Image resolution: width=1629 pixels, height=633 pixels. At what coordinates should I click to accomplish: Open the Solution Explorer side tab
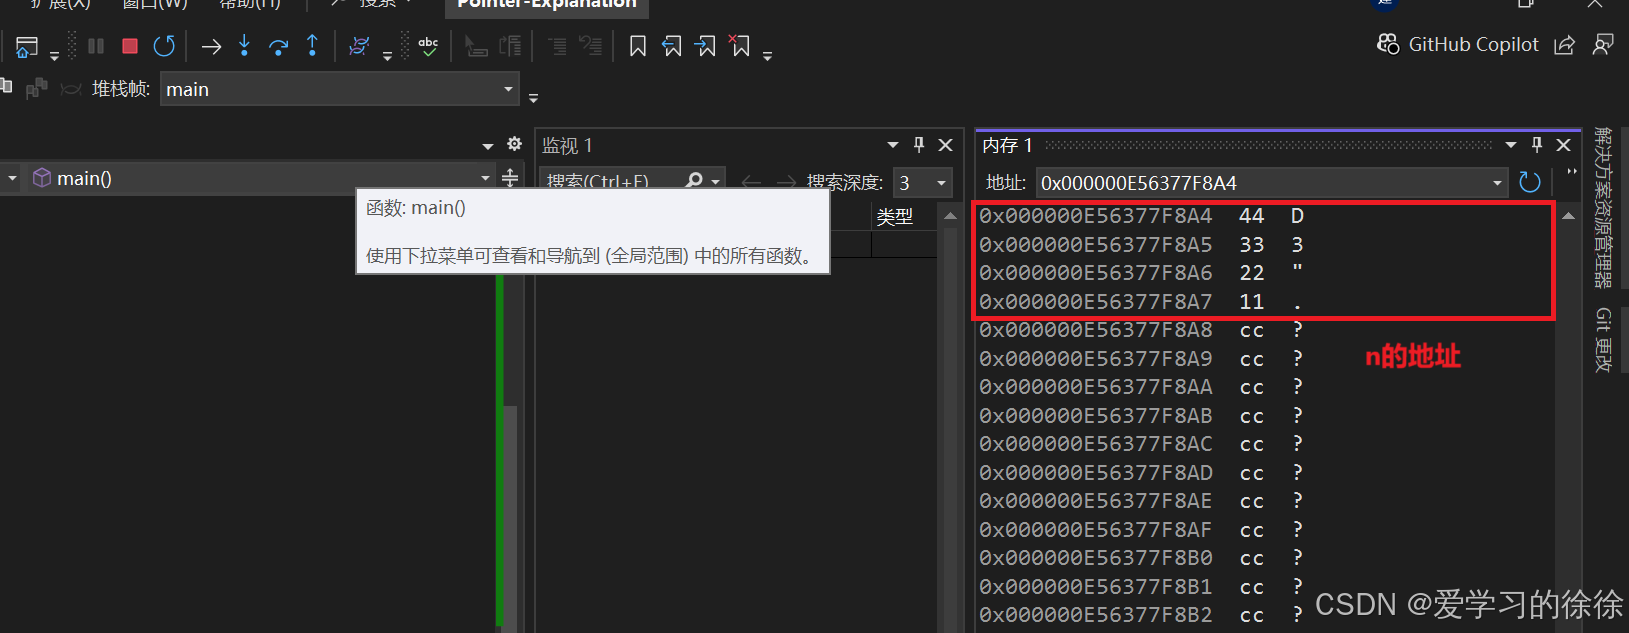click(x=1603, y=208)
